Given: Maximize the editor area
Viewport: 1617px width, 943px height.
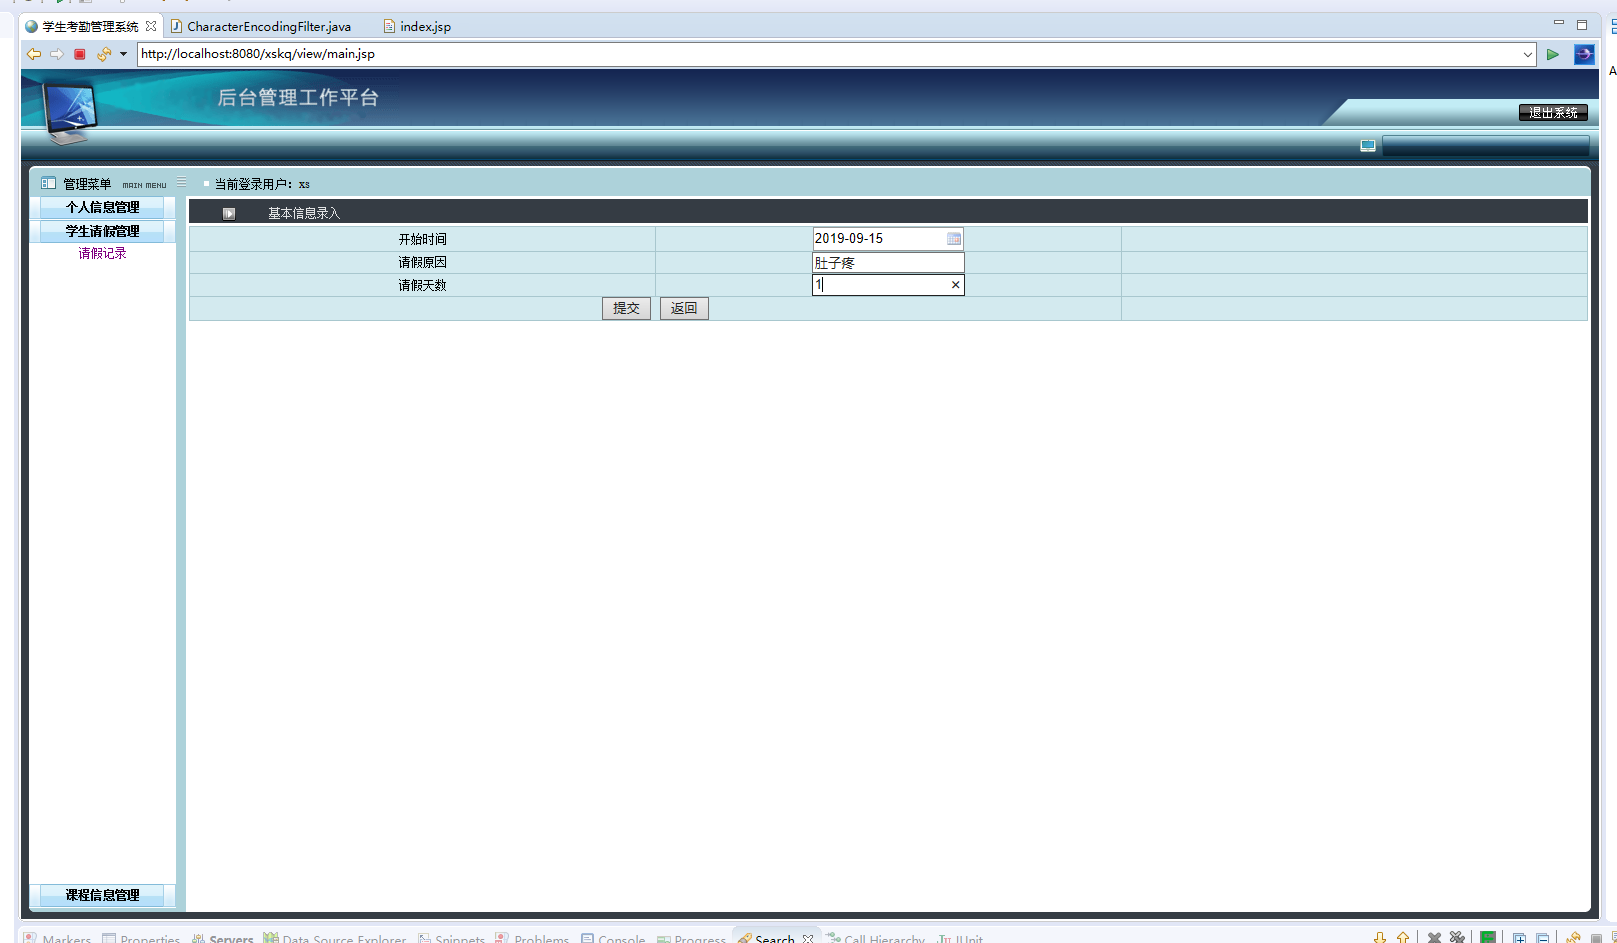Looking at the screenshot, I should click(1582, 24).
